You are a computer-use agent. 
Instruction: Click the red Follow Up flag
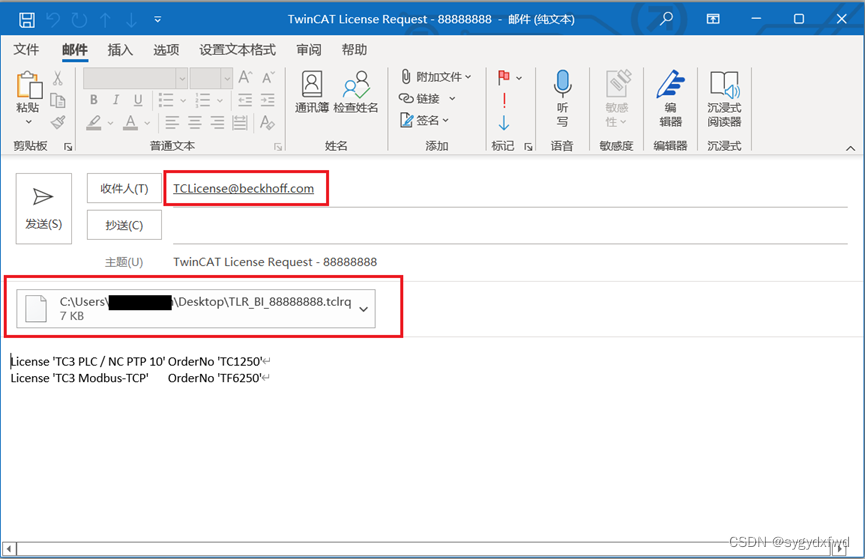(504, 77)
